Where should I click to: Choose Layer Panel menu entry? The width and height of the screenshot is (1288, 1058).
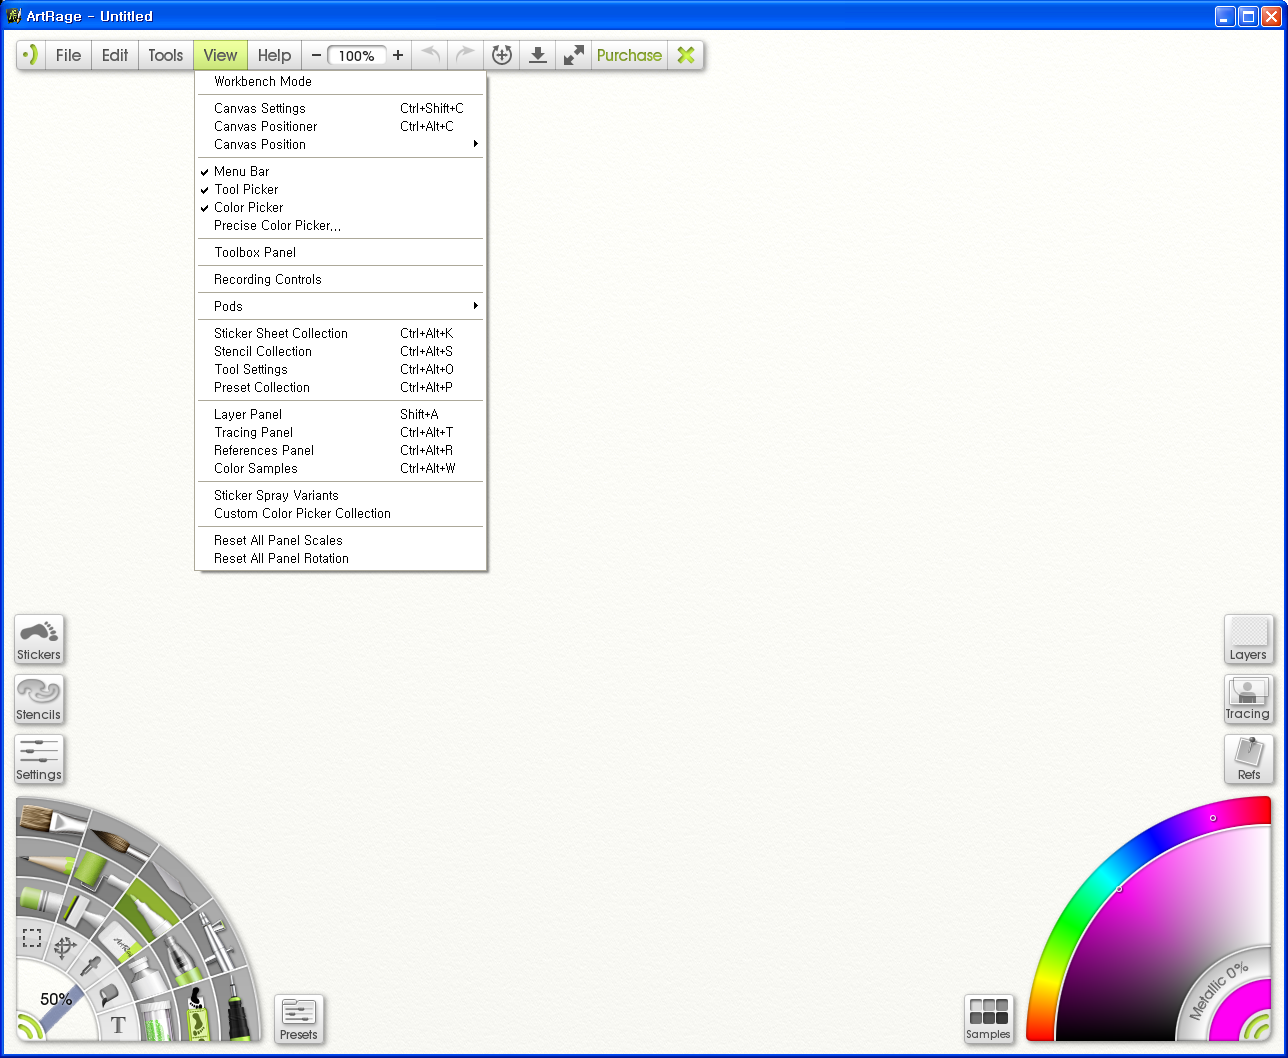340,414
